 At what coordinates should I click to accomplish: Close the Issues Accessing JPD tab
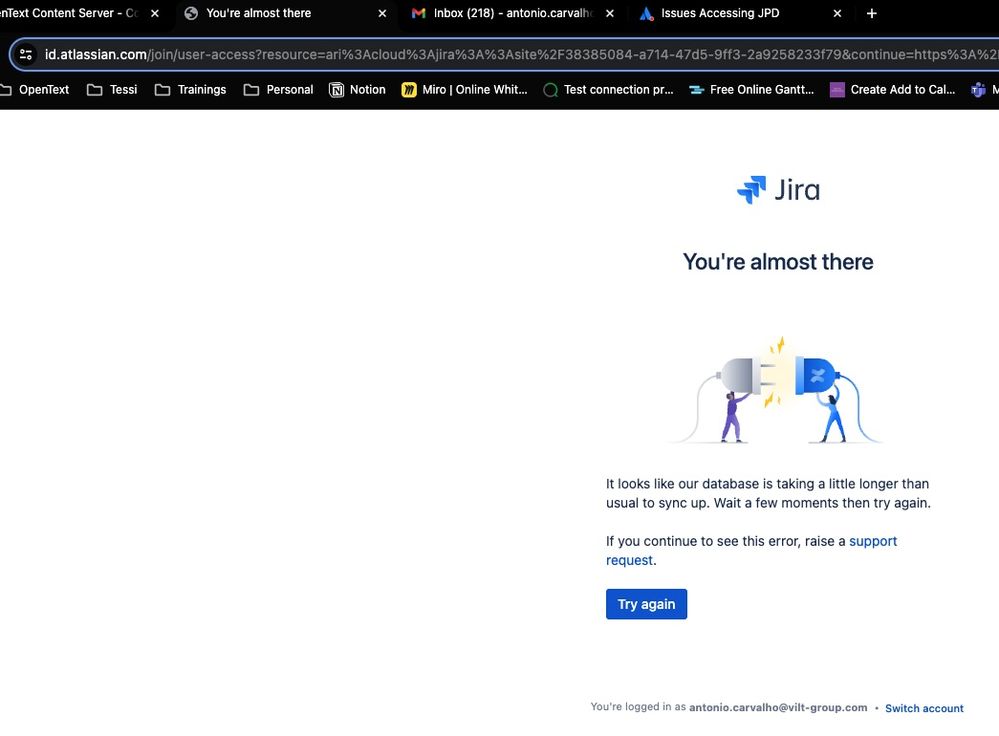[837, 13]
